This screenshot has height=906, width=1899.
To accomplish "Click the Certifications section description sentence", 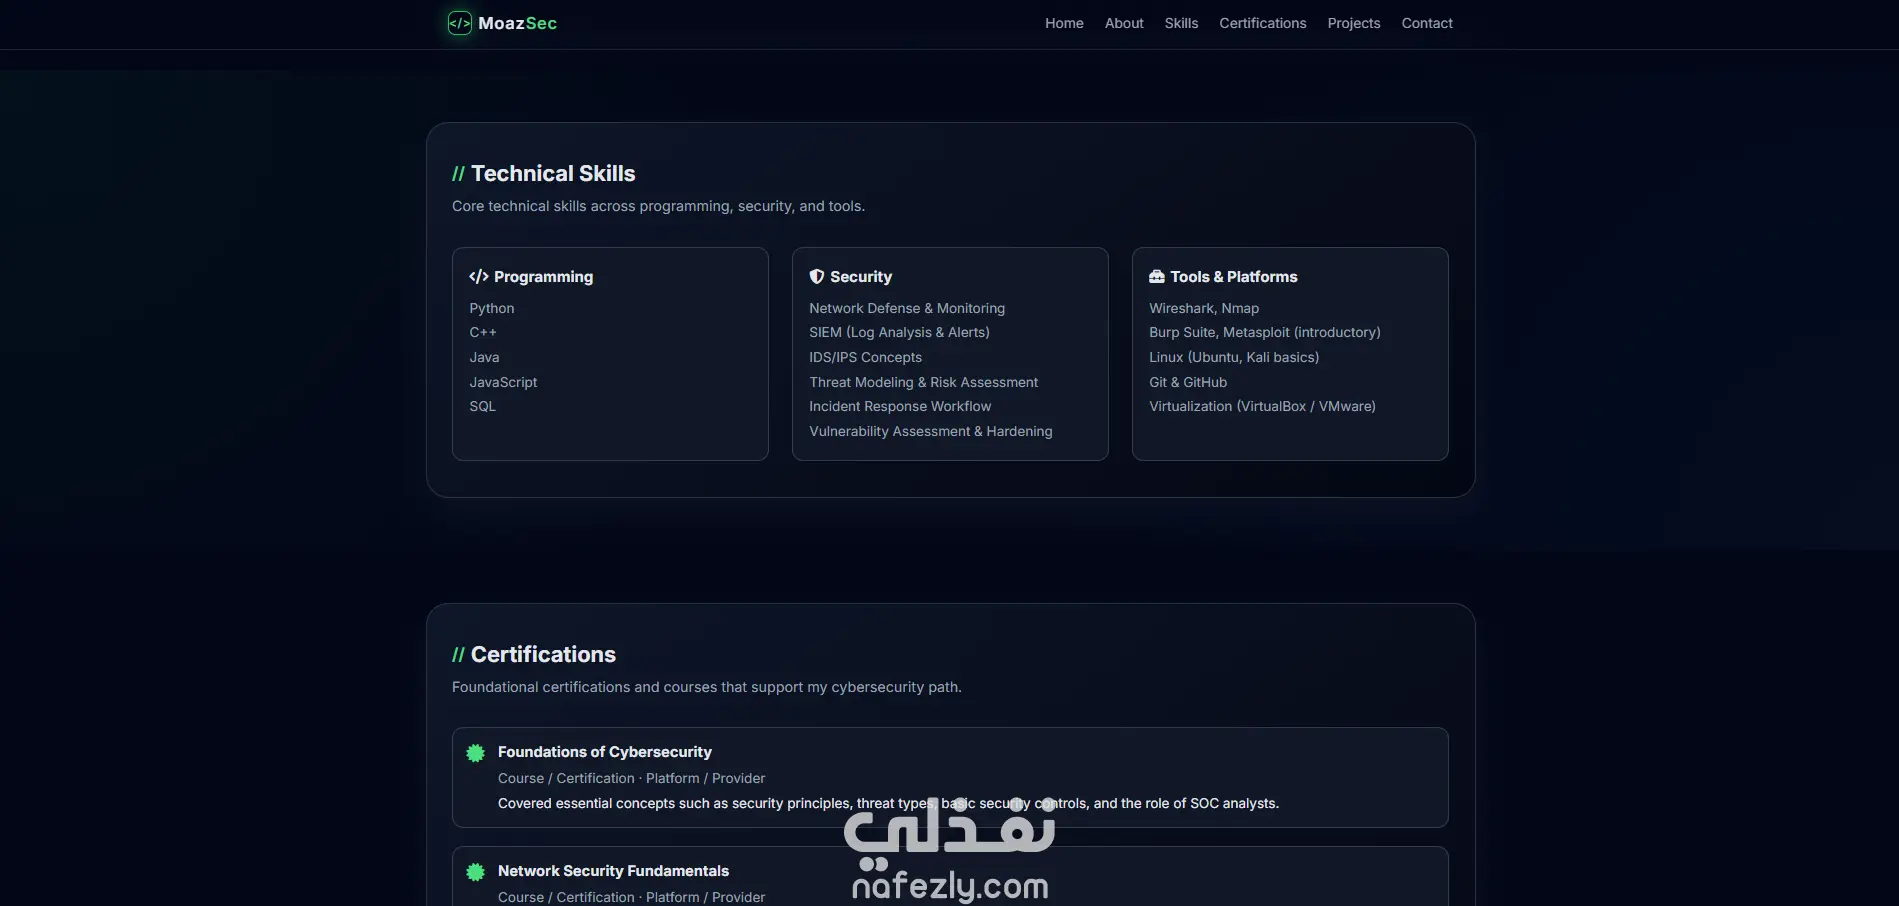I will click(707, 688).
